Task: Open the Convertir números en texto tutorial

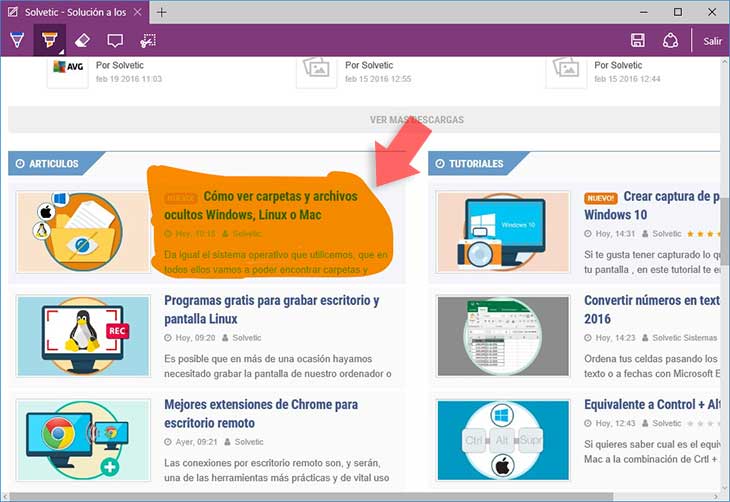Action: [x=652, y=309]
